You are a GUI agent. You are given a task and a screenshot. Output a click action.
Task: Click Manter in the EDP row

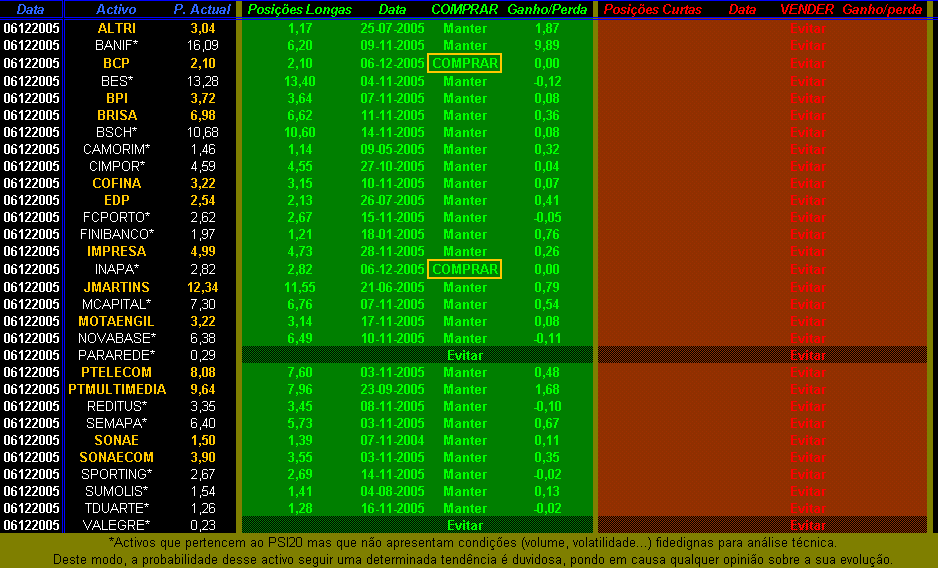click(465, 200)
